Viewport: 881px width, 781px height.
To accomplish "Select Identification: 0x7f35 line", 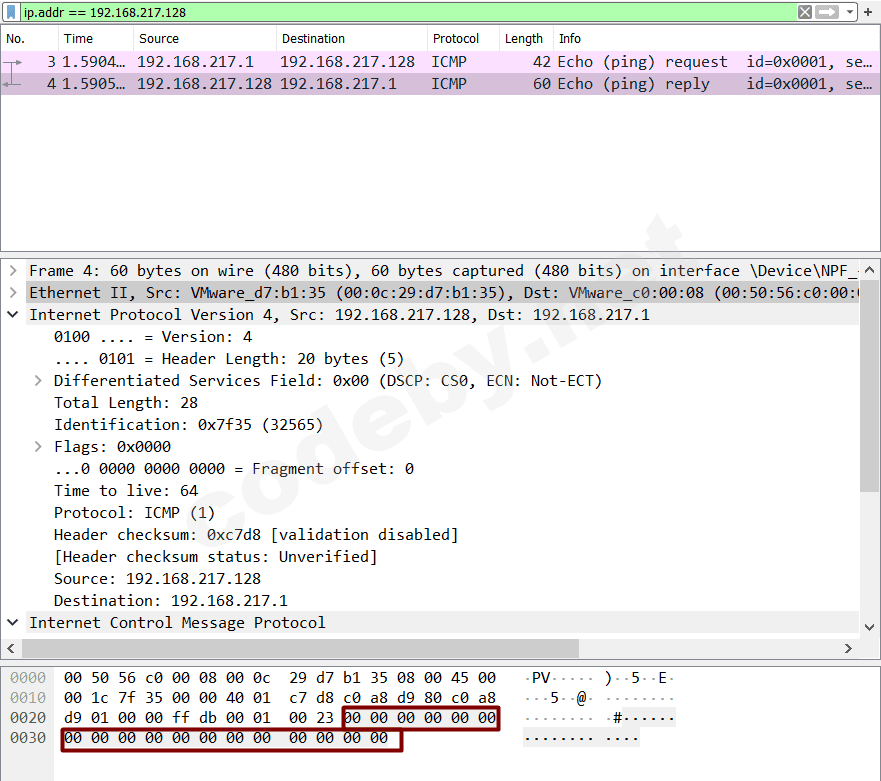I will 188,425.
